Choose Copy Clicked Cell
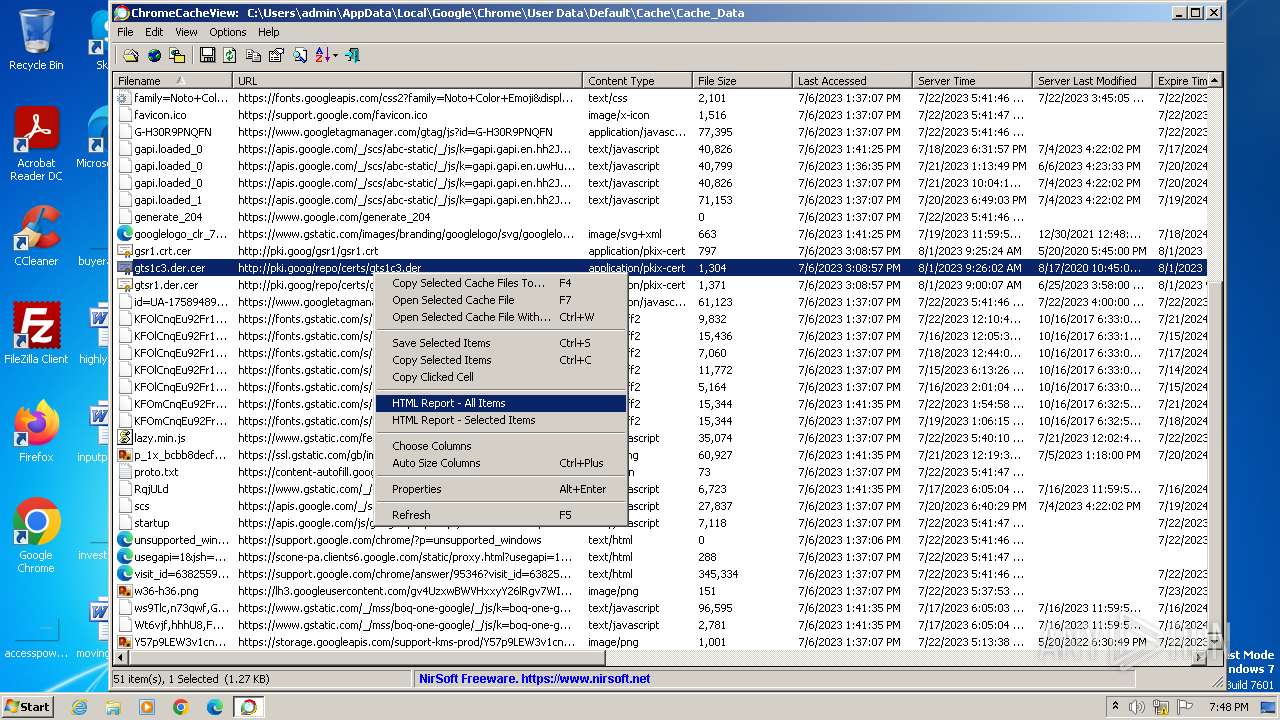 point(501,377)
